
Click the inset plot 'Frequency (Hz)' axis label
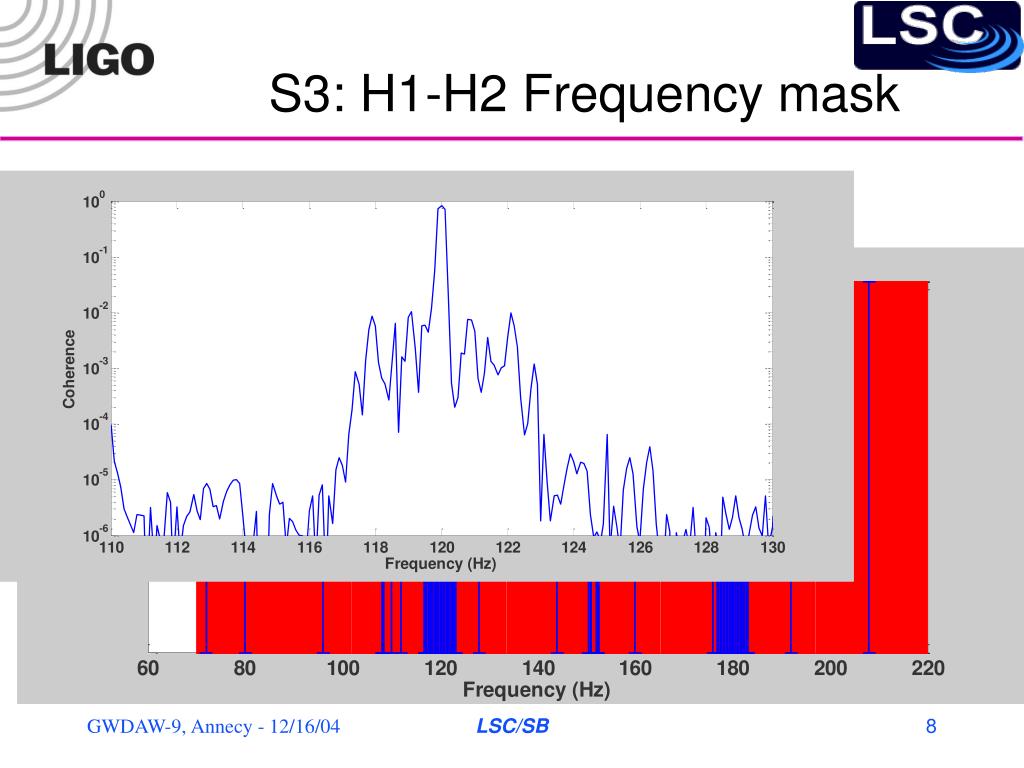click(x=441, y=563)
